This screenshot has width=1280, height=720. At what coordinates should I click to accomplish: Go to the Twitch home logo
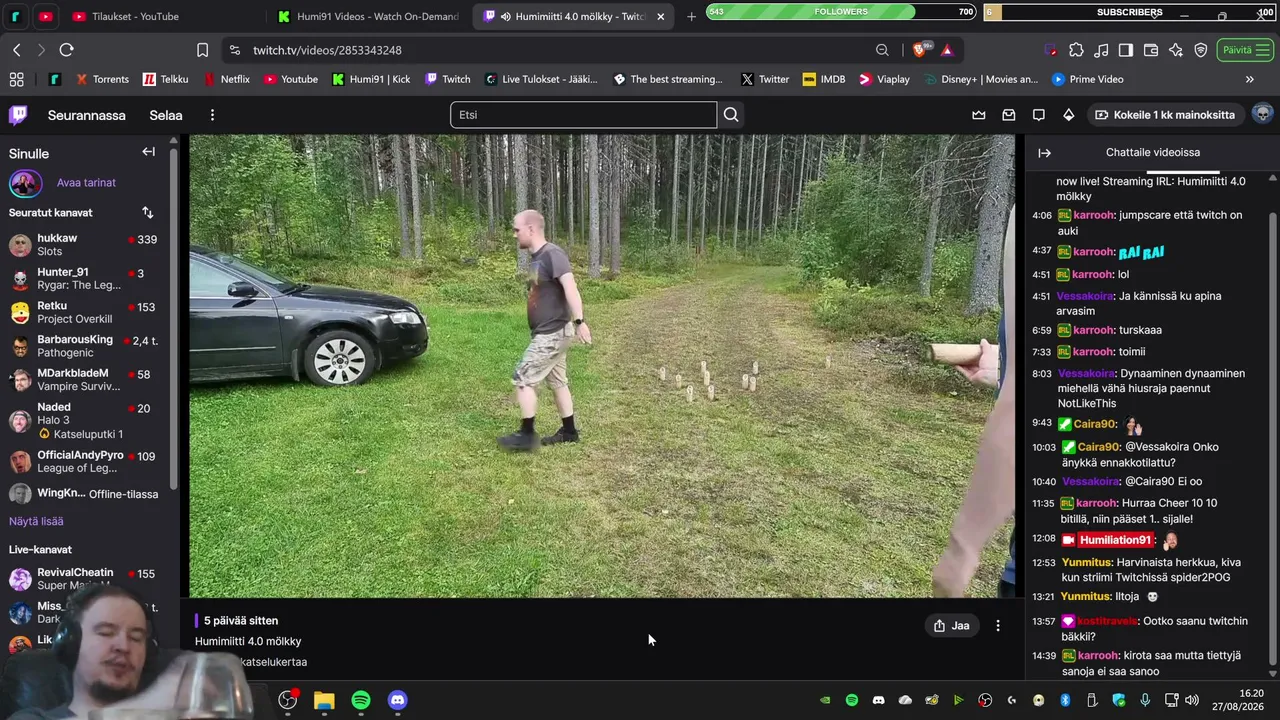coord(18,115)
